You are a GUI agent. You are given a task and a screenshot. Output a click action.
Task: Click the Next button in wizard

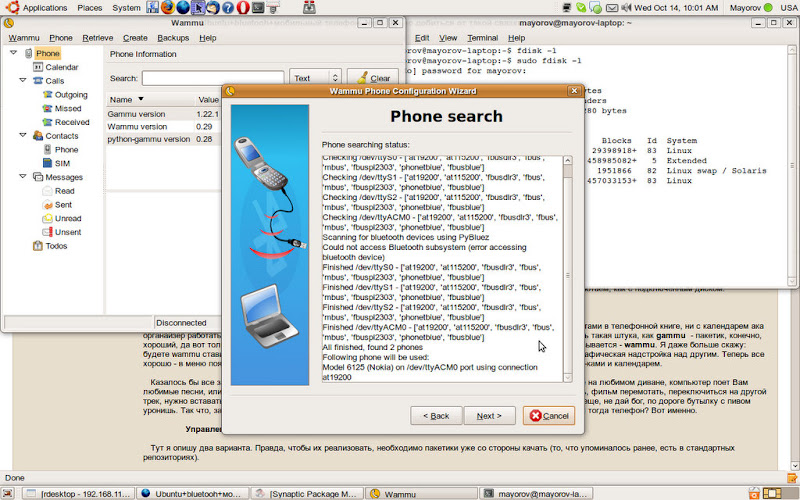[489, 416]
